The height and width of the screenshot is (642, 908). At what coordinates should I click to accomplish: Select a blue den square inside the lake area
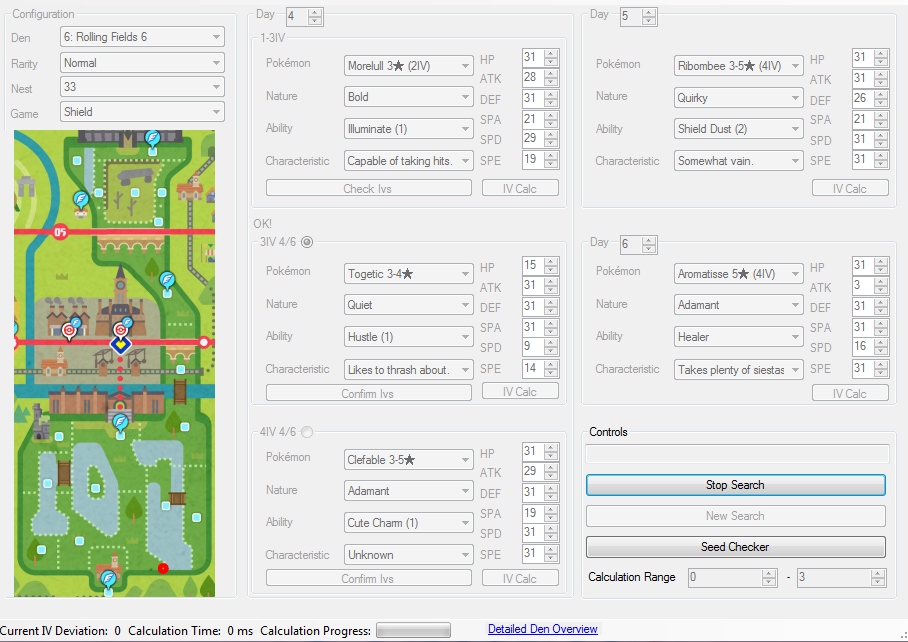tap(94, 488)
